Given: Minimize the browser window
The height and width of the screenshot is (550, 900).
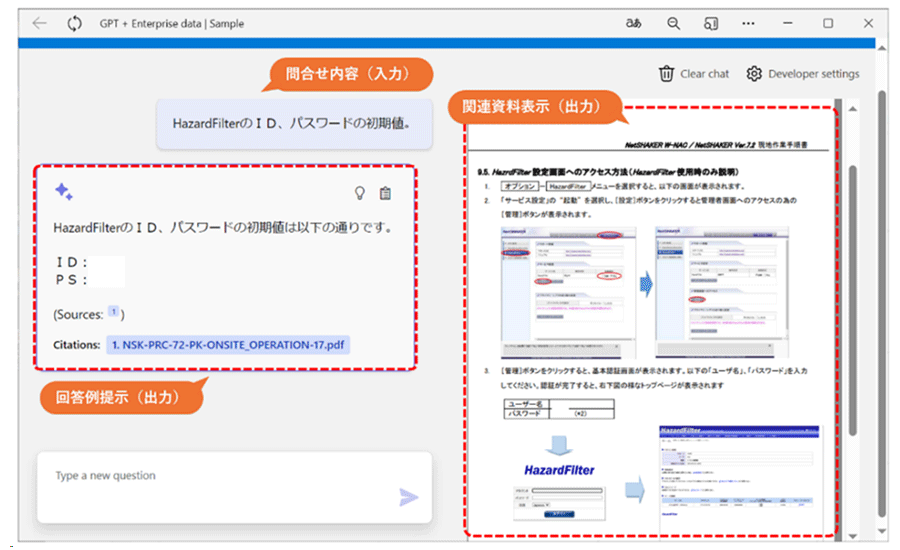Looking at the screenshot, I should pyautogui.click(x=788, y=24).
